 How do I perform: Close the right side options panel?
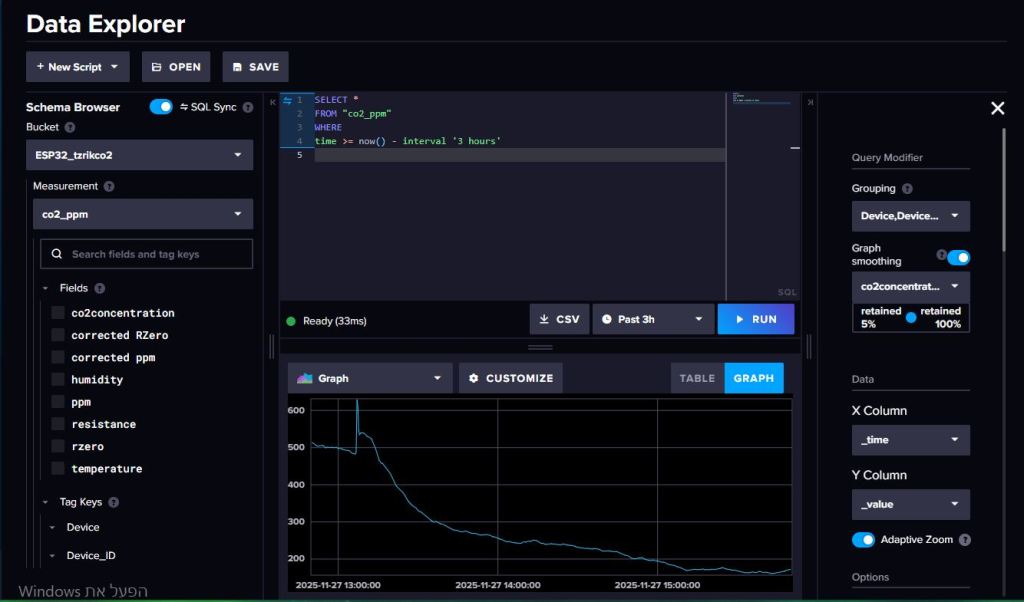[x=997, y=108]
